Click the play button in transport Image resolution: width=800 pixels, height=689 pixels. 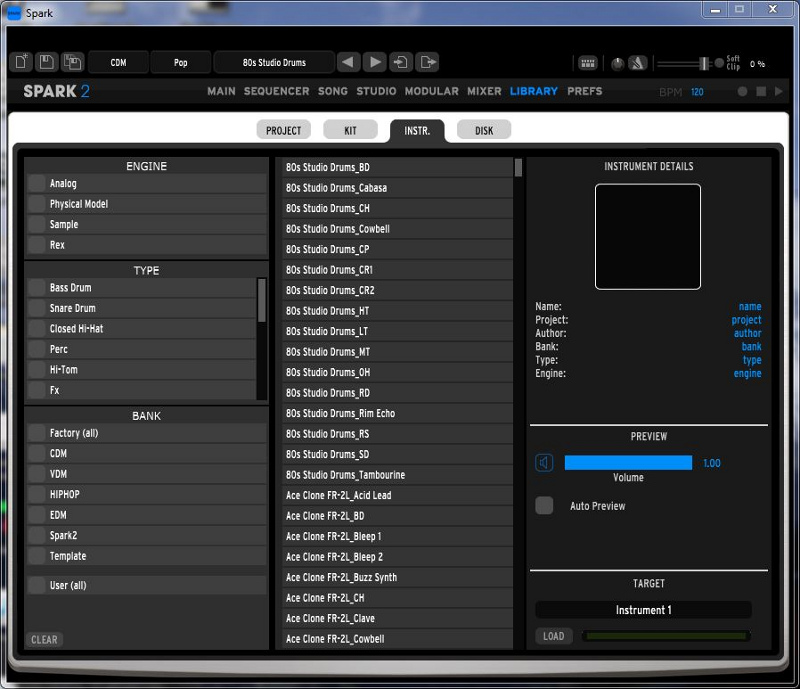click(779, 91)
